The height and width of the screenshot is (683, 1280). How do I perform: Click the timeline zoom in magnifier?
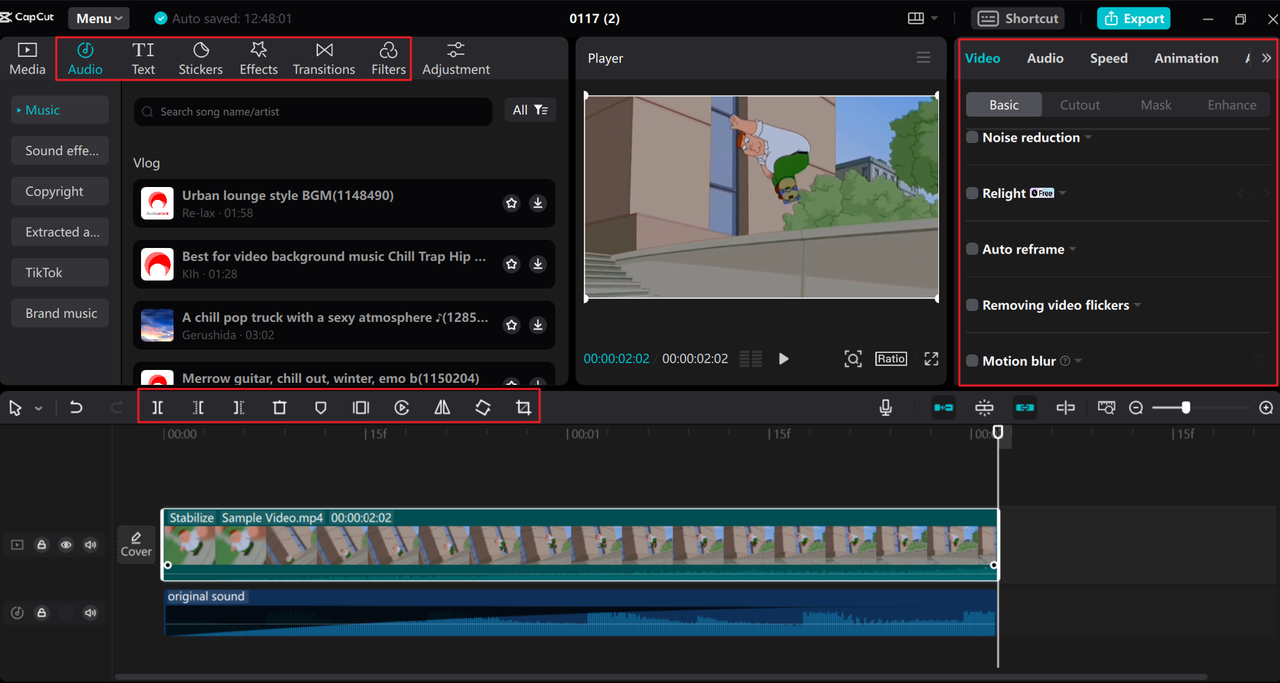coord(1266,408)
